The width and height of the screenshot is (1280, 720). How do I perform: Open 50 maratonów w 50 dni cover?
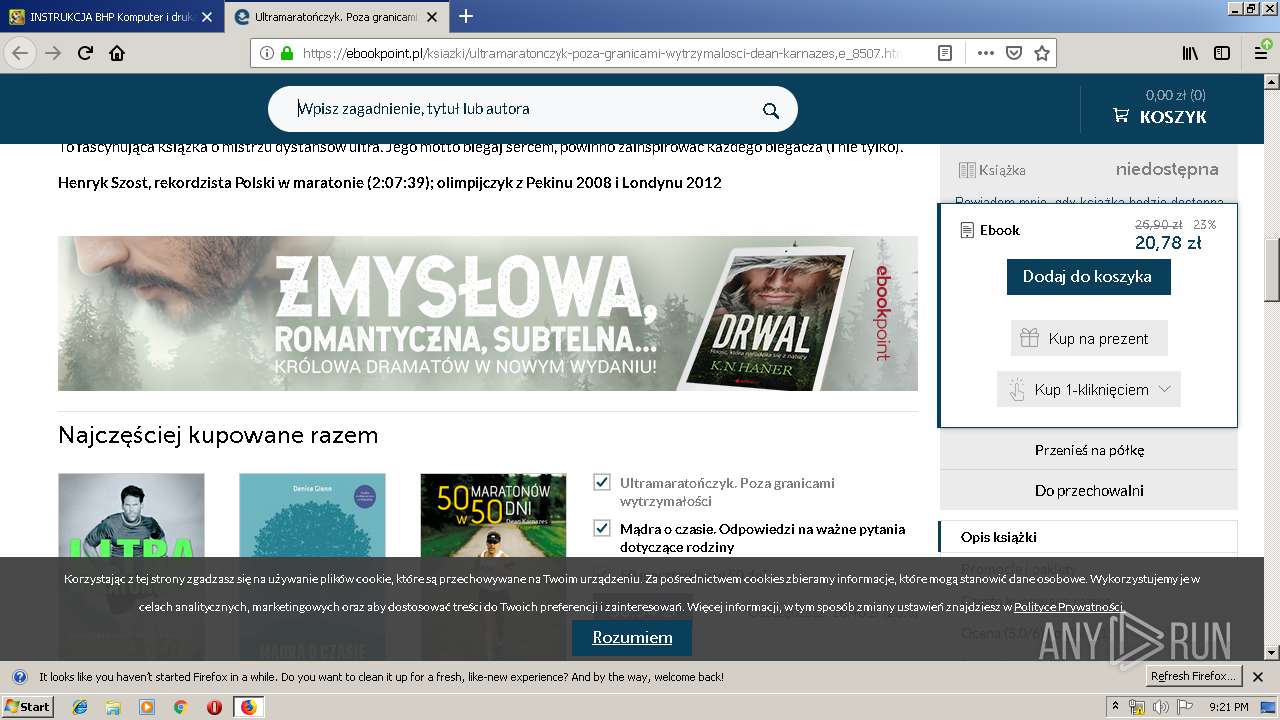pyautogui.click(x=493, y=565)
